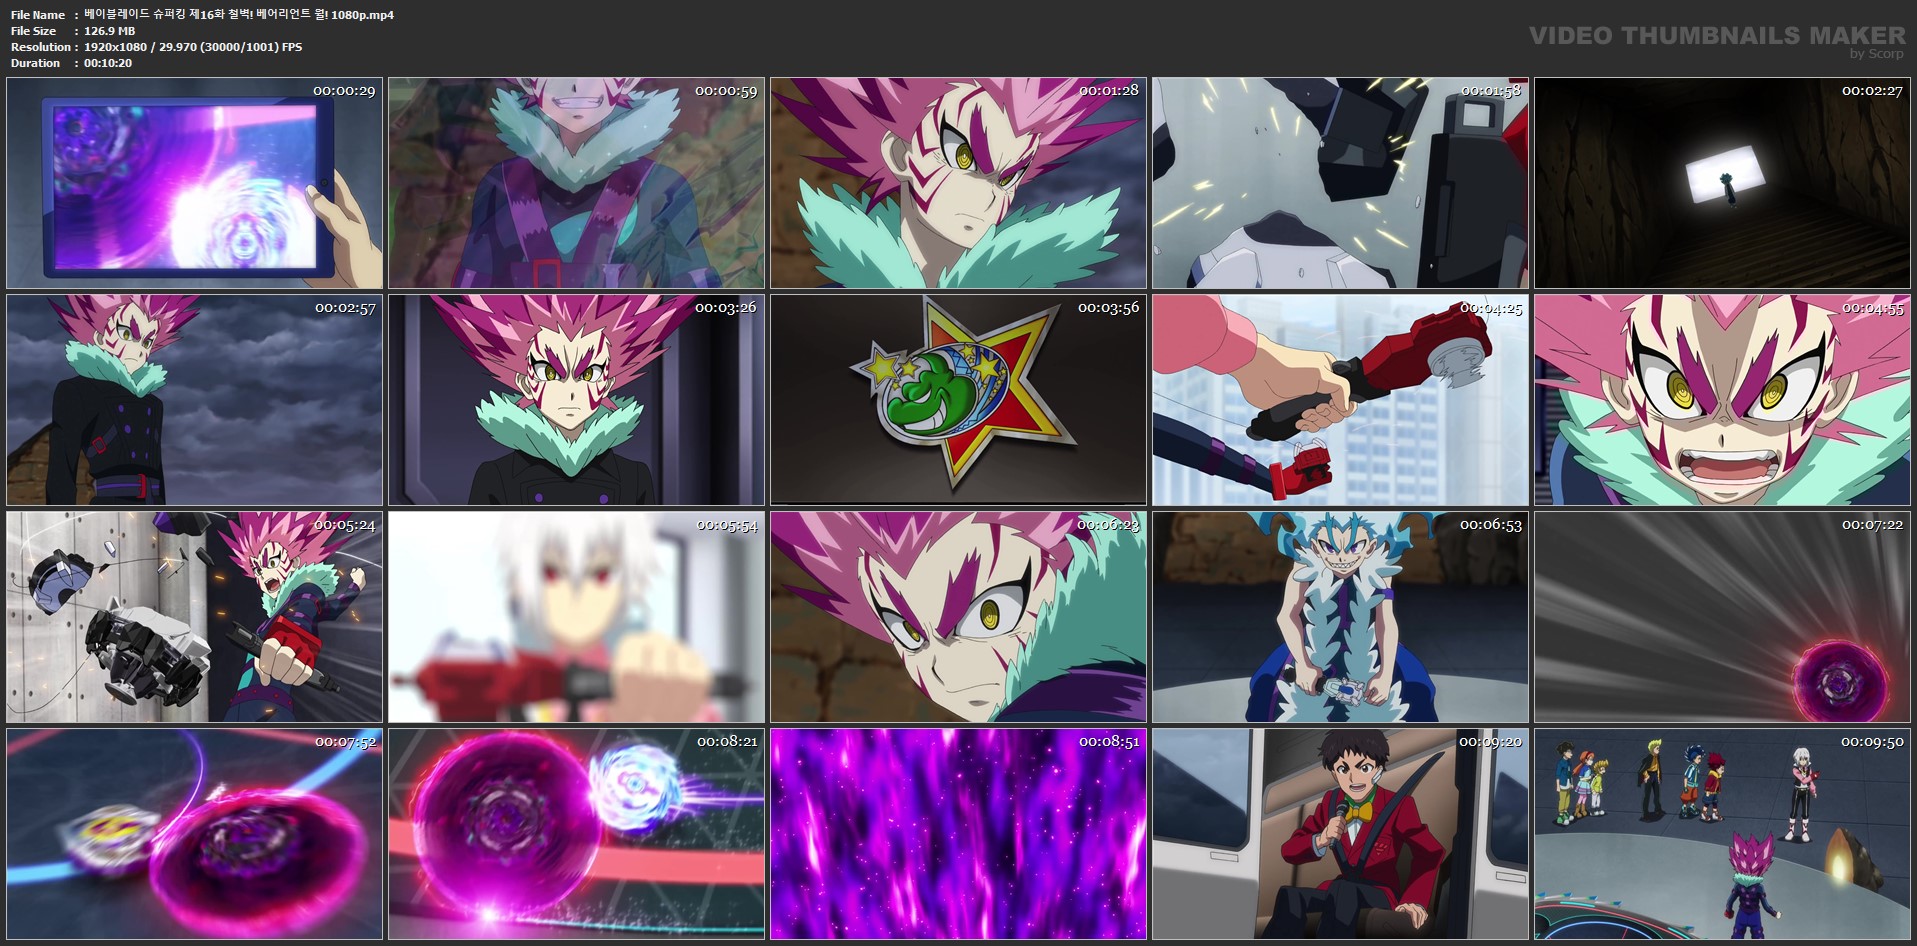Choose the thumbnail at 00:03:26
This screenshot has width=1917, height=946.
(577, 400)
